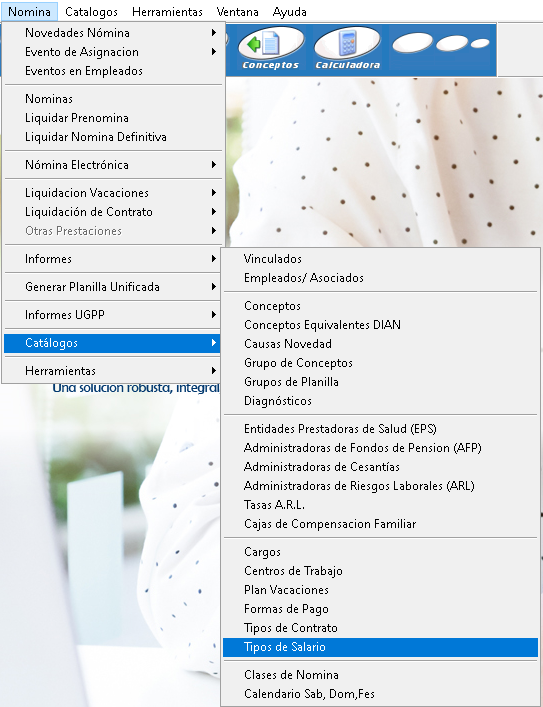This screenshot has width=543, height=707.
Task: Open the Informes UGPP submenu
Action: click(113, 315)
